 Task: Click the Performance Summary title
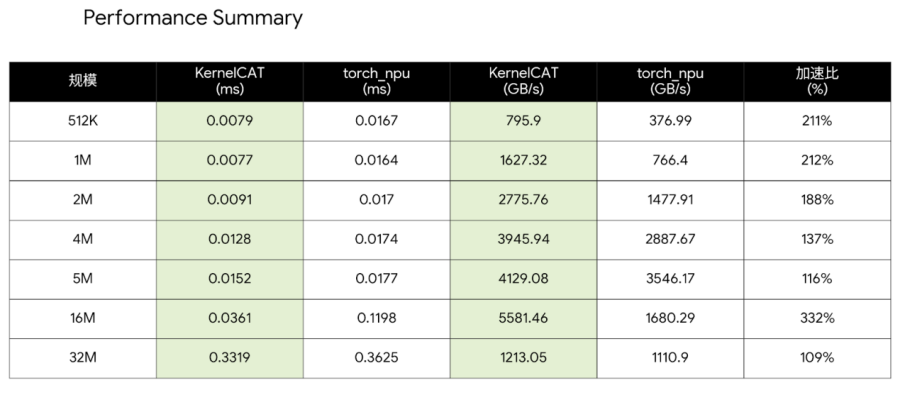tap(193, 18)
